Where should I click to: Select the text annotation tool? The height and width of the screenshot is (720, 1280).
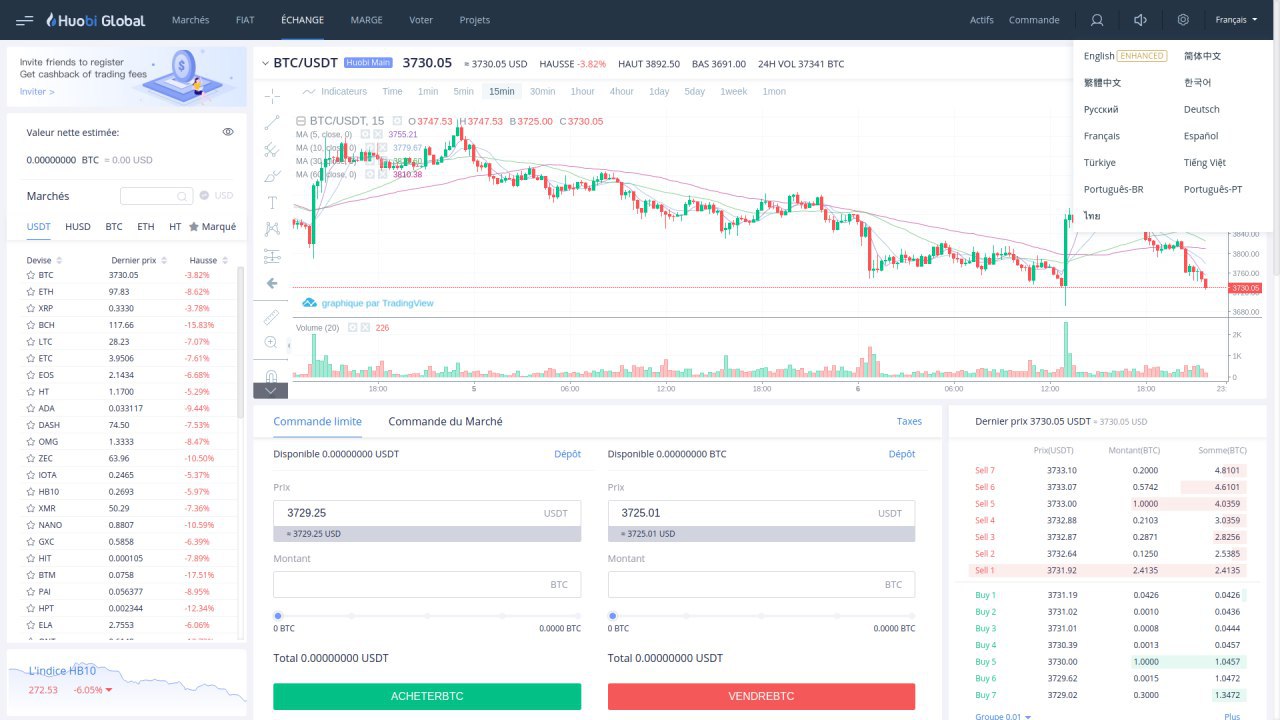click(272, 203)
